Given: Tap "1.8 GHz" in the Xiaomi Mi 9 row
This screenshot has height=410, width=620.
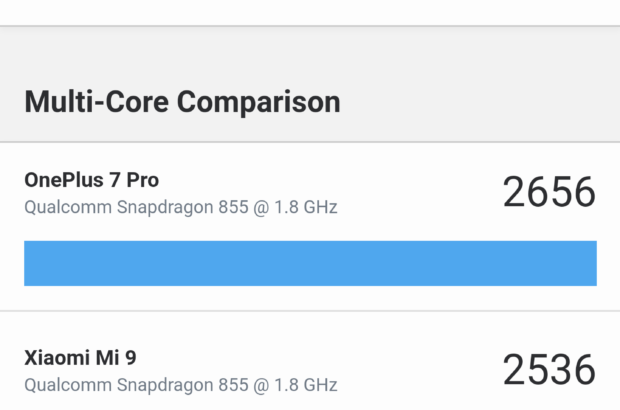Looking at the screenshot, I should pos(306,385).
